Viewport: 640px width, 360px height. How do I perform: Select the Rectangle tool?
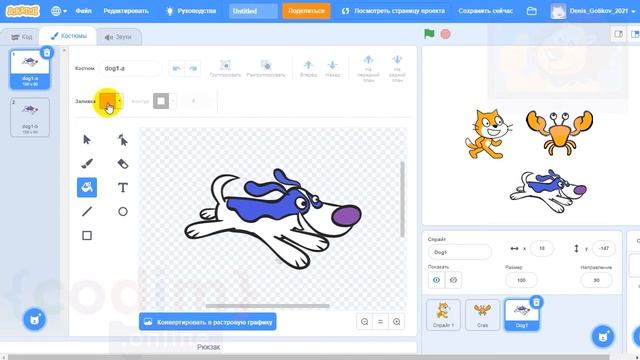tap(87, 236)
